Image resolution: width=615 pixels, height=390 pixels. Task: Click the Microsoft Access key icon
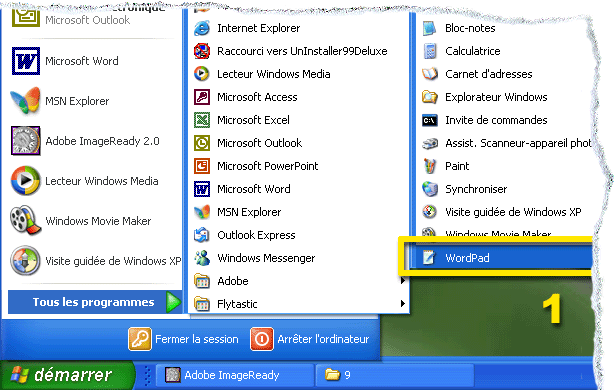202,97
